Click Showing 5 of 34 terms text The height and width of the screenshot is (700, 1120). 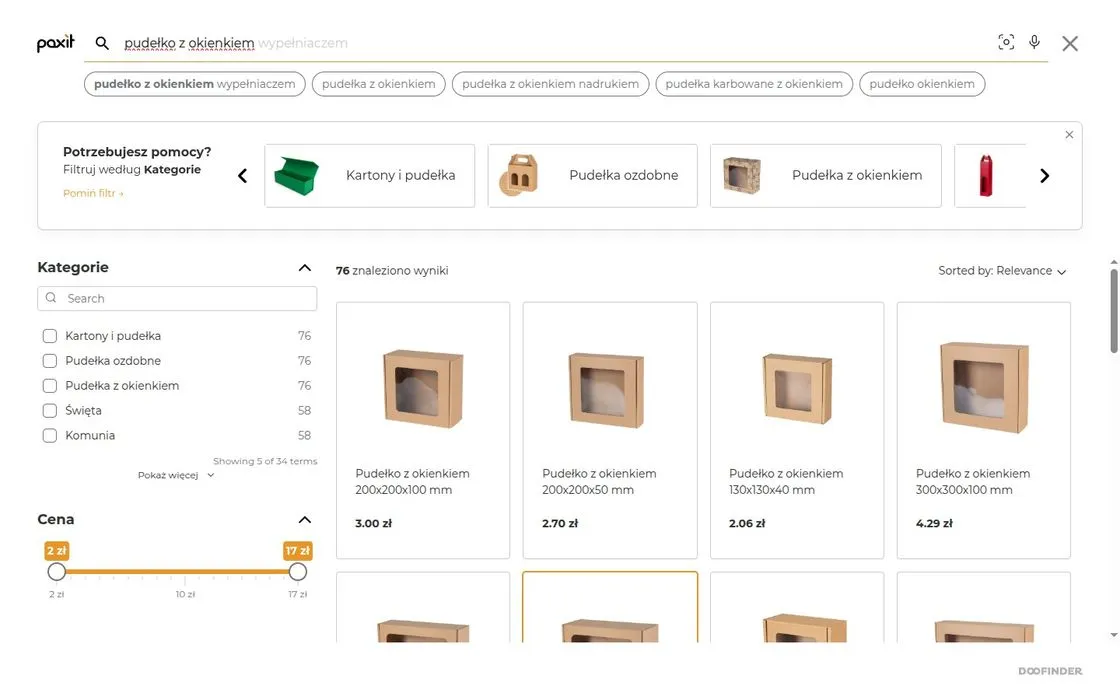pos(265,461)
